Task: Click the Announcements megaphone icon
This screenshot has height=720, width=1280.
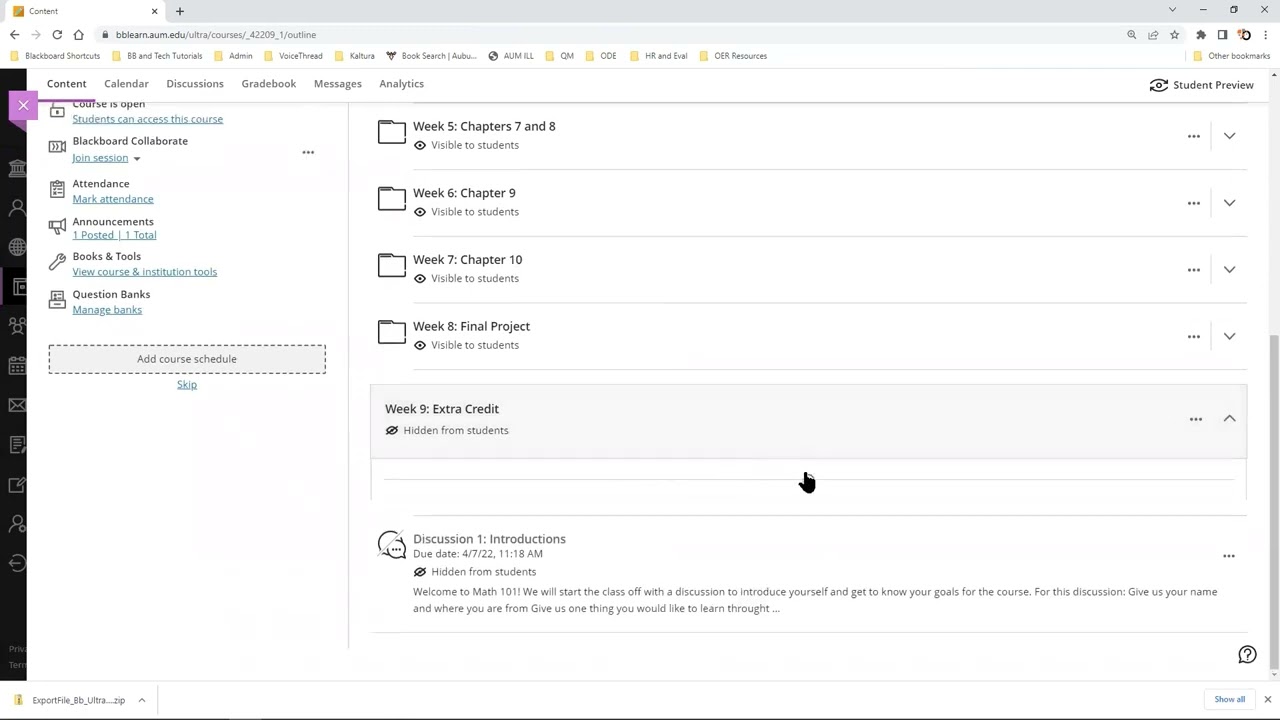Action: point(57,227)
